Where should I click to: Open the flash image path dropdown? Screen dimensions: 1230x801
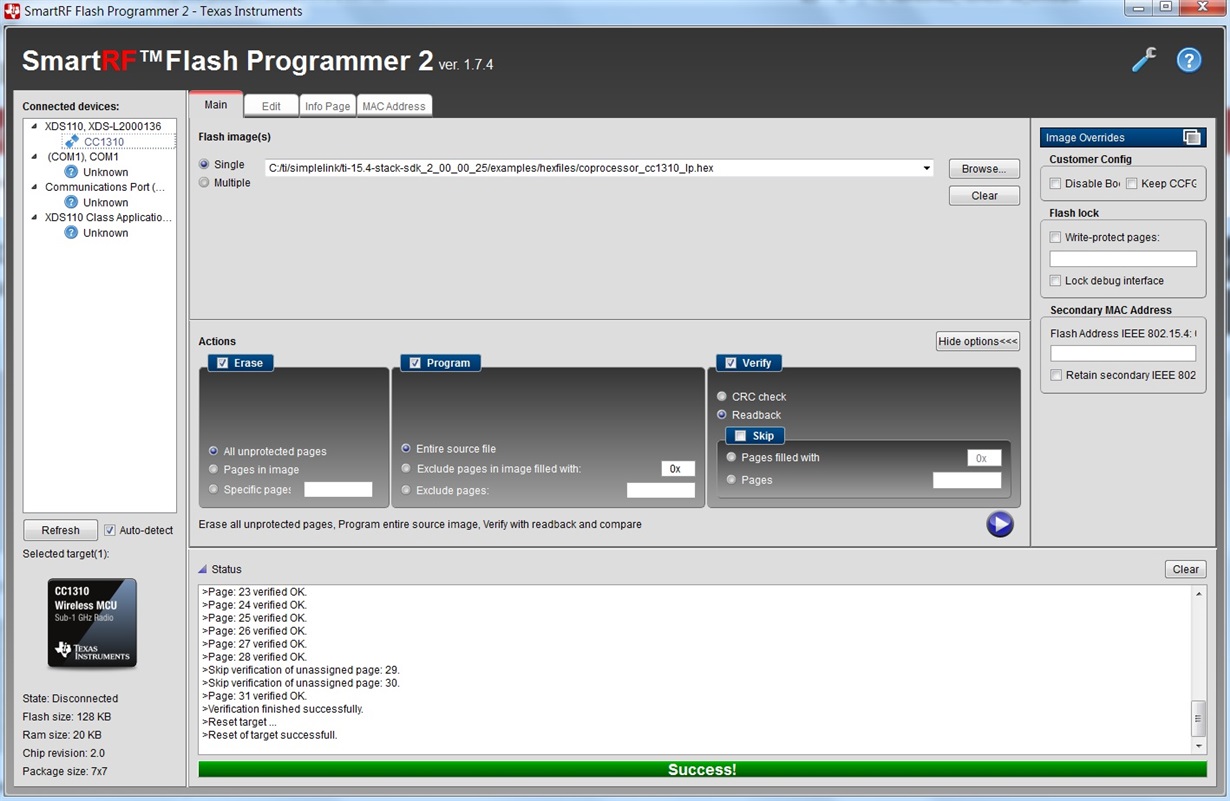click(927, 168)
